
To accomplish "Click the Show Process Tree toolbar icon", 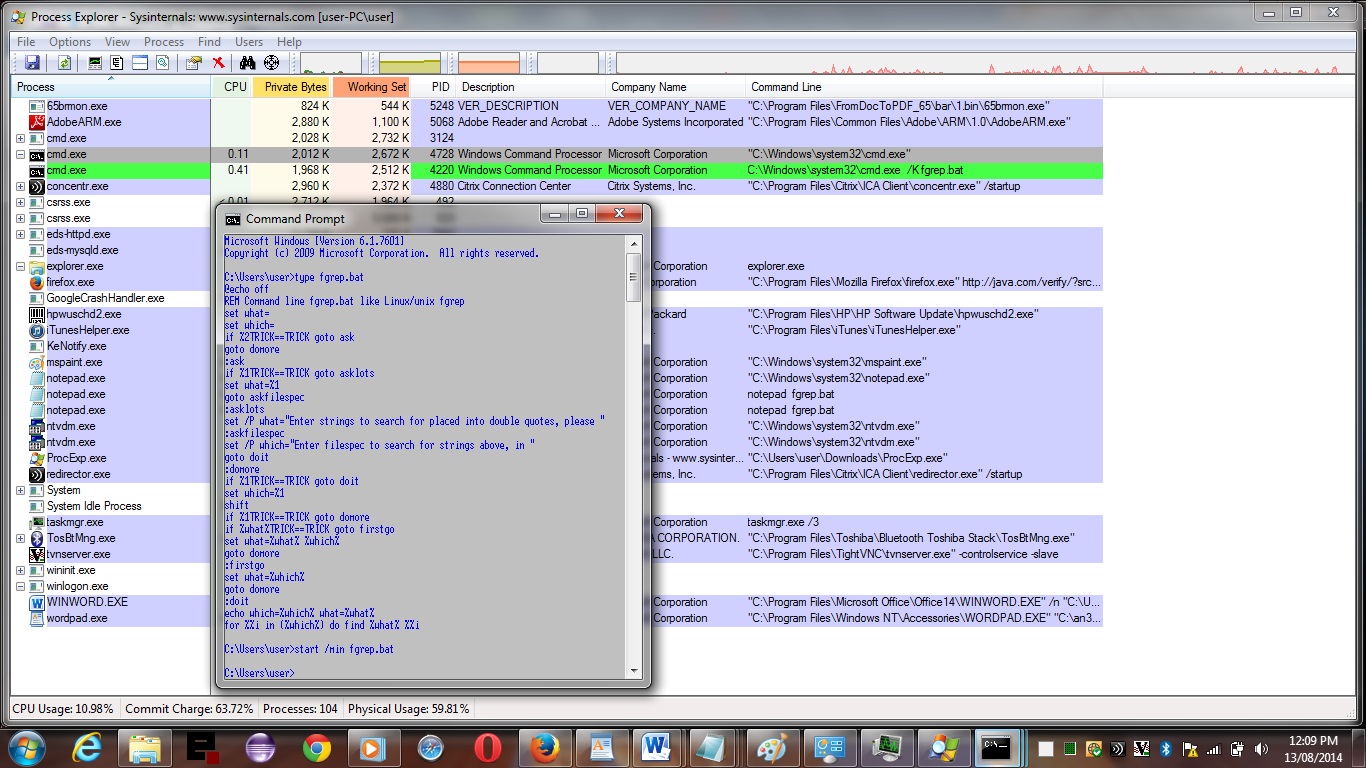I will (x=117, y=63).
